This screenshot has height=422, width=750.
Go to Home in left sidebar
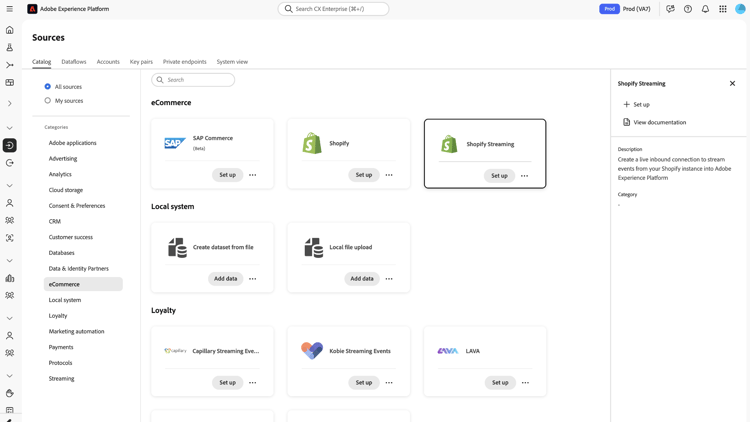pos(10,30)
